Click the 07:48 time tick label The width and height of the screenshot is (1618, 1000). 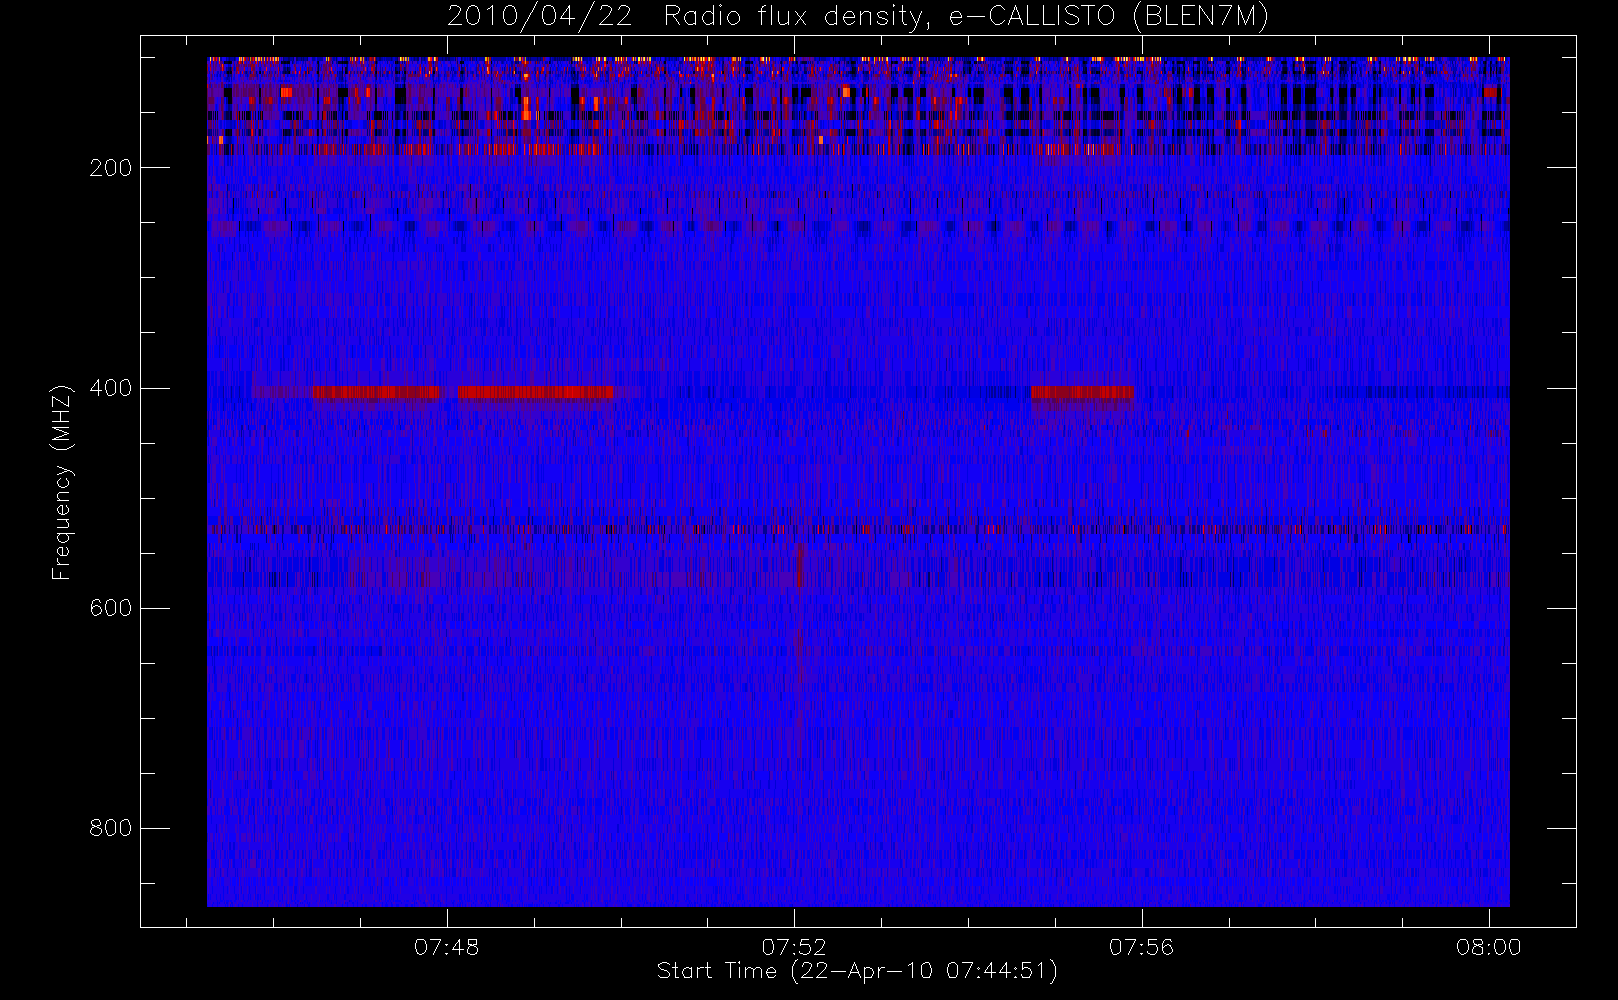[447, 947]
